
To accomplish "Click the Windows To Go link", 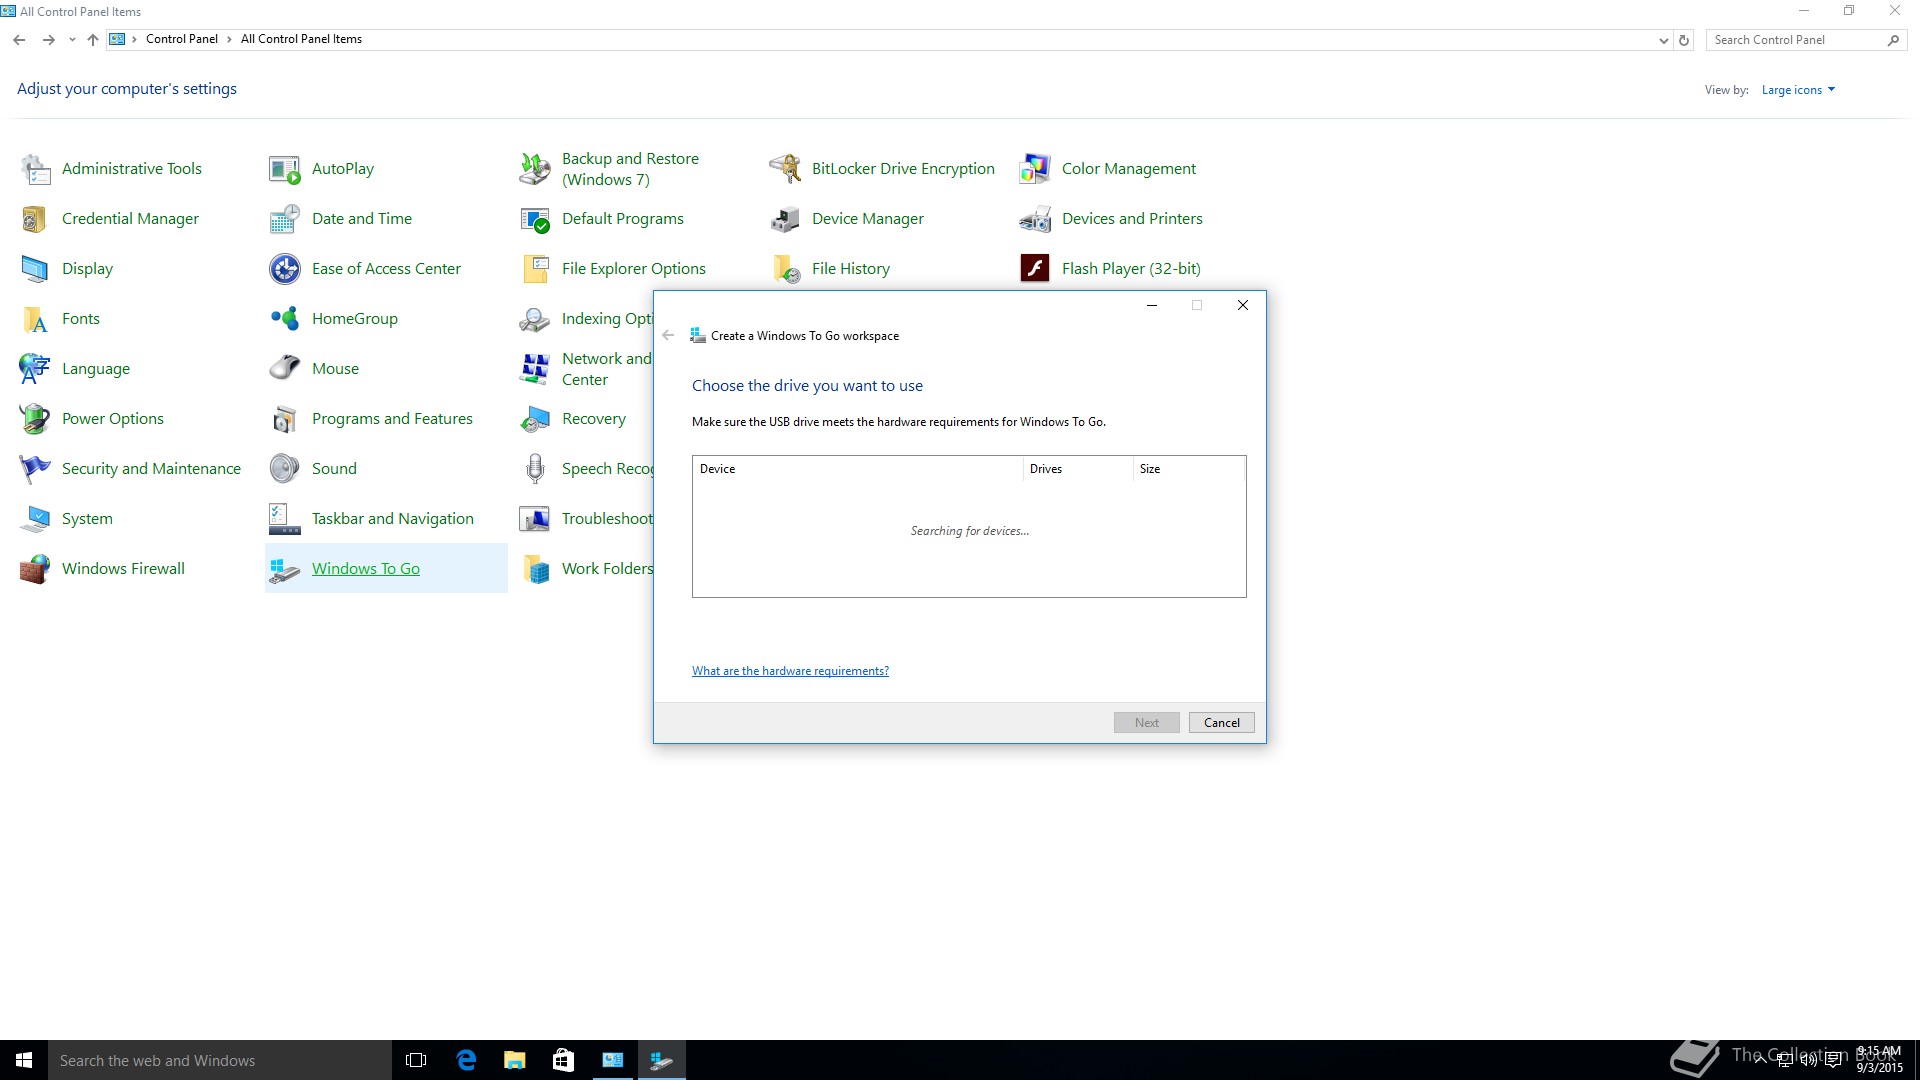I will pos(366,568).
